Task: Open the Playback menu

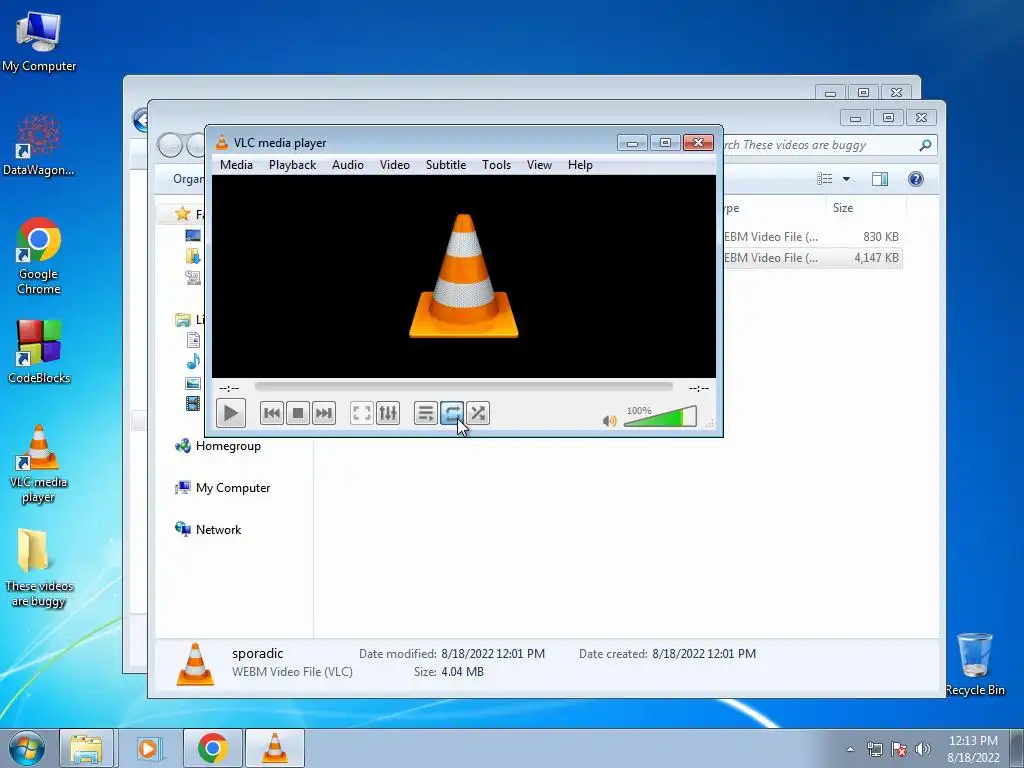Action: click(292, 165)
